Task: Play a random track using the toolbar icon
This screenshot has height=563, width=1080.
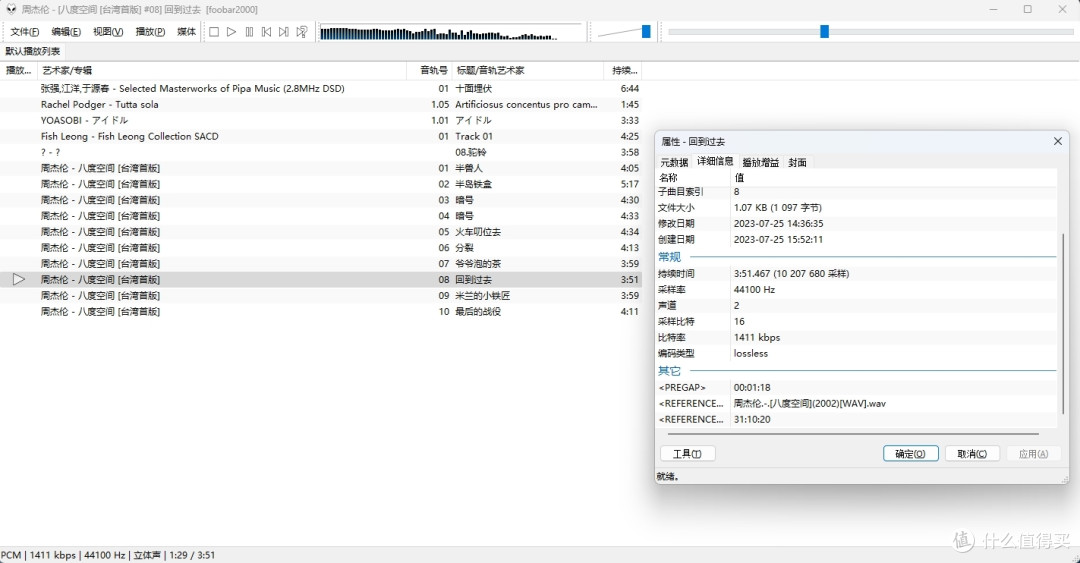Action: [x=302, y=32]
